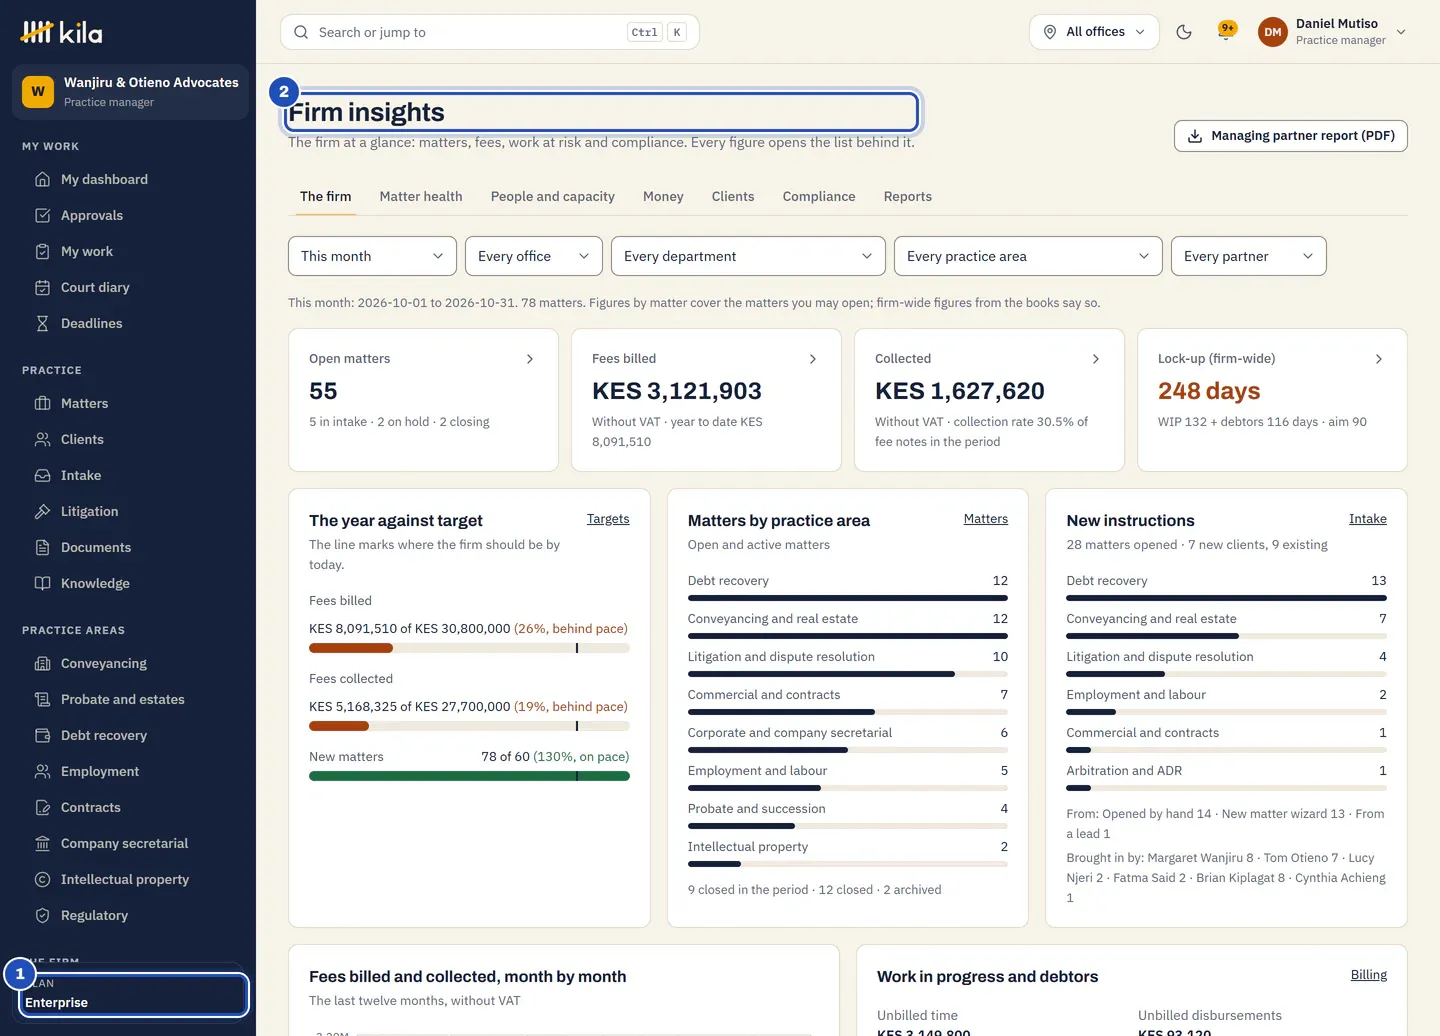This screenshot has width=1440, height=1036.
Task: Open the Every partner dropdown
Action: click(x=1249, y=256)
